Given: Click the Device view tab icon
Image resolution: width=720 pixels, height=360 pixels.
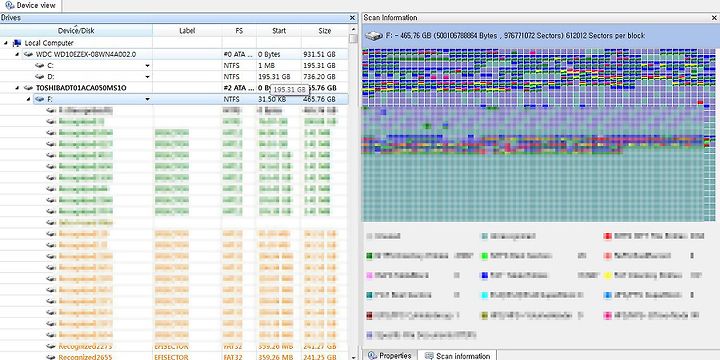Looking at the screenshot, I should (10, 6).
